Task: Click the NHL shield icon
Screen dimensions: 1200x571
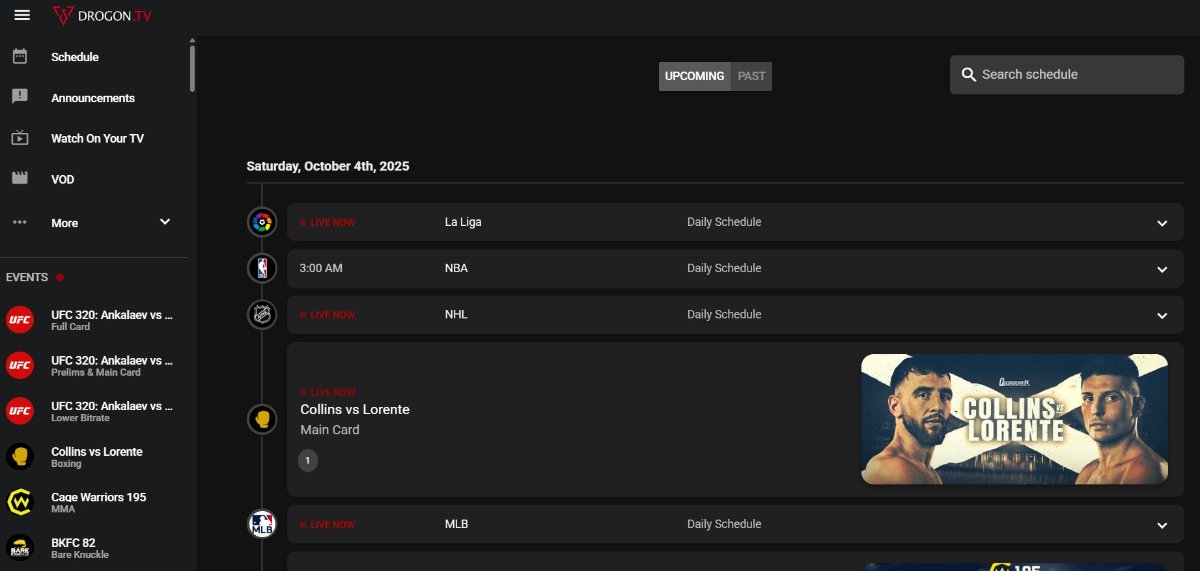Action: pos(262,315)
